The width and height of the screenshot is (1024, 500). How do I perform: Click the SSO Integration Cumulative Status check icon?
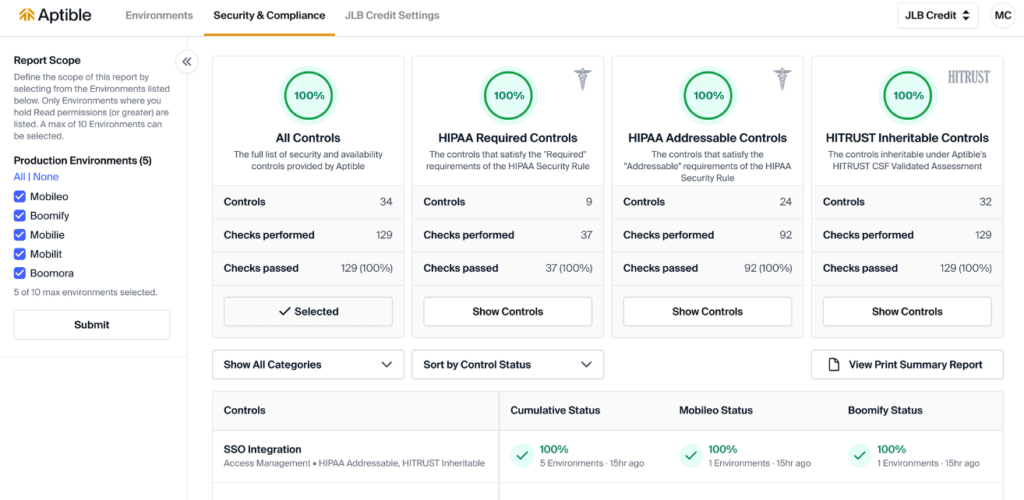[522, 456]
